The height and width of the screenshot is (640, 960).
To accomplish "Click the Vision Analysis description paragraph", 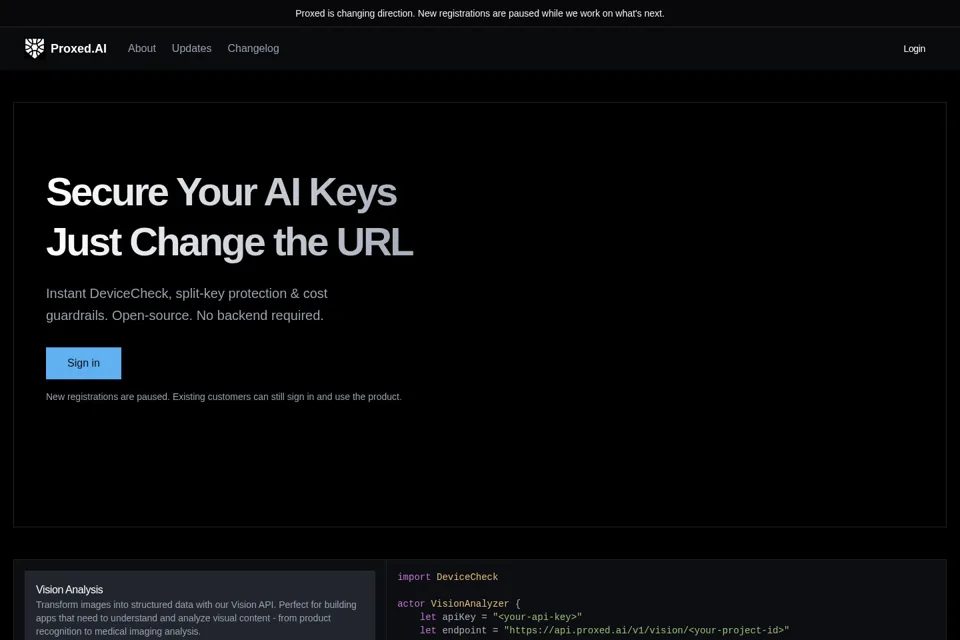I will click(x=196, y=618).
